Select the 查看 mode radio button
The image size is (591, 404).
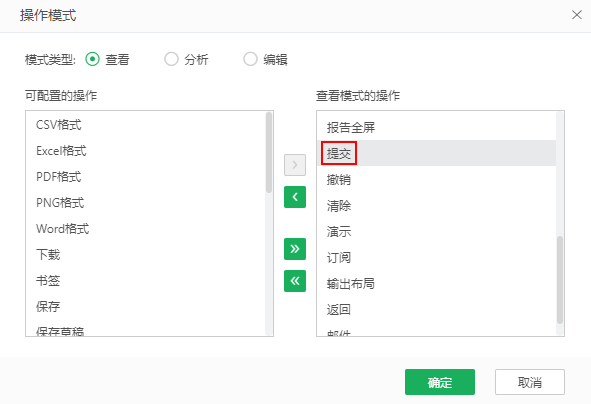point(92,59)
